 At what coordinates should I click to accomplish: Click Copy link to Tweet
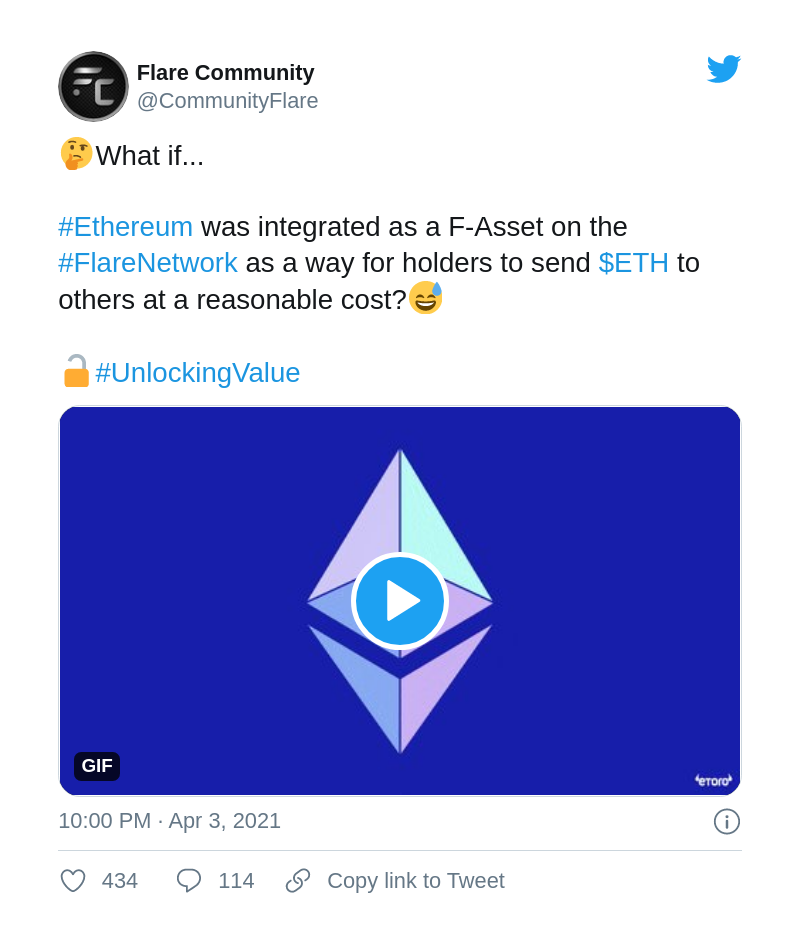(x=415, y=881)
